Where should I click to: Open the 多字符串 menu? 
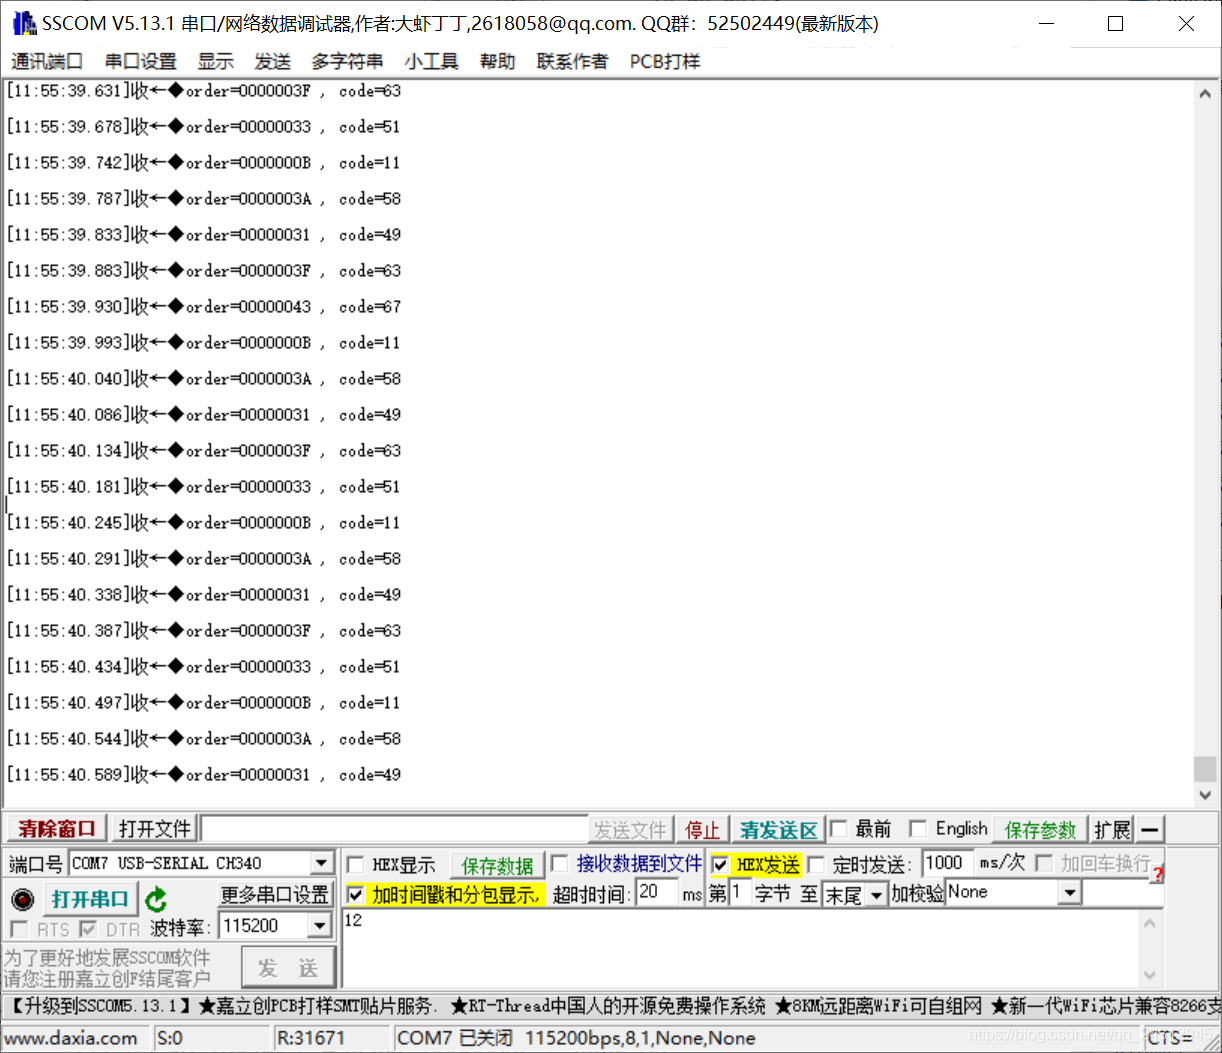(x=346, y=61)
